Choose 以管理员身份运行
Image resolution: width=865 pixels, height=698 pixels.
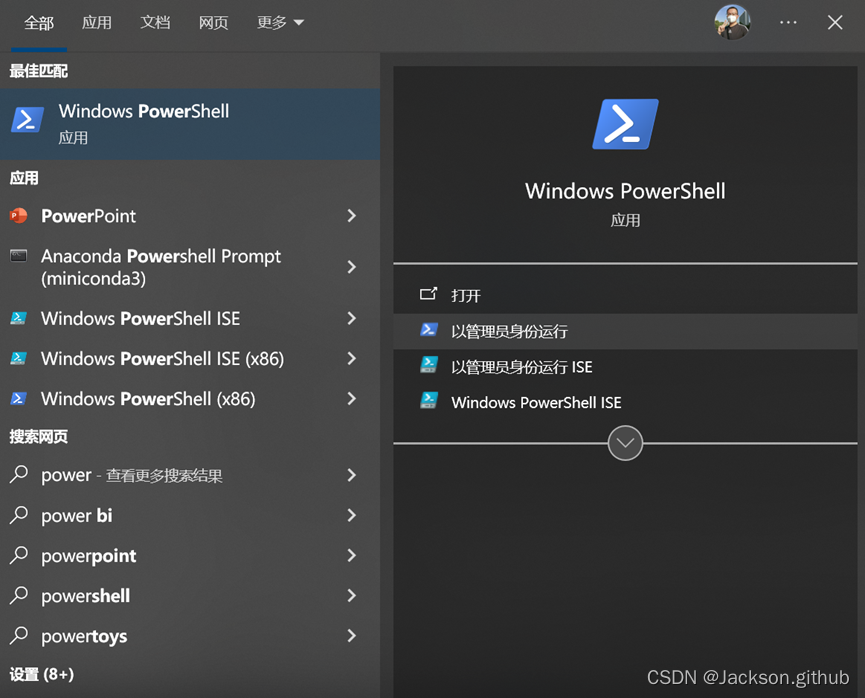(x=625, y=331)
